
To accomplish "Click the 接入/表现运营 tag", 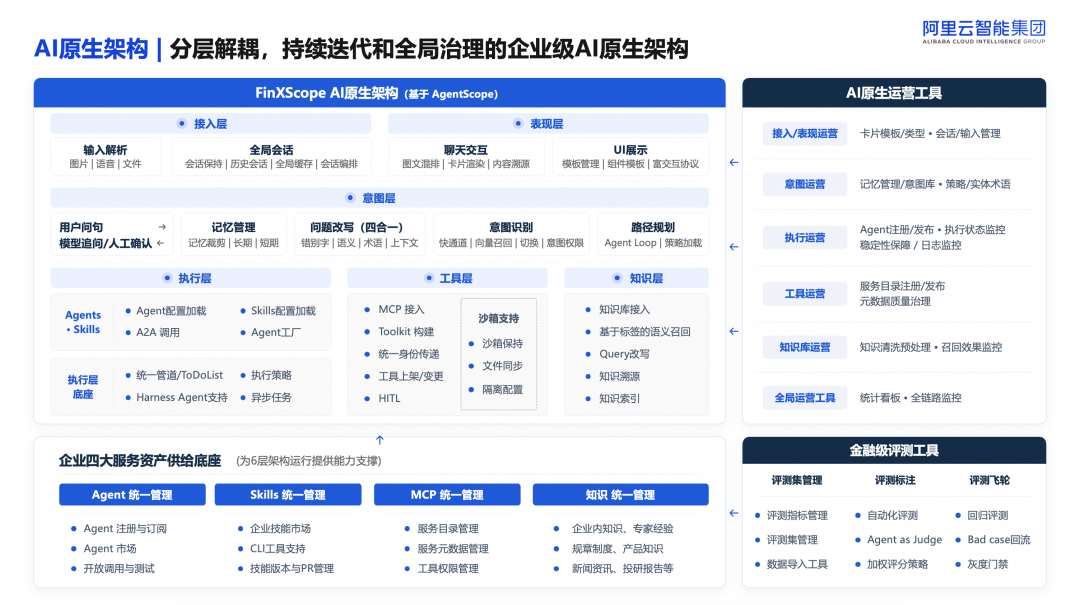I will point(804,134).
